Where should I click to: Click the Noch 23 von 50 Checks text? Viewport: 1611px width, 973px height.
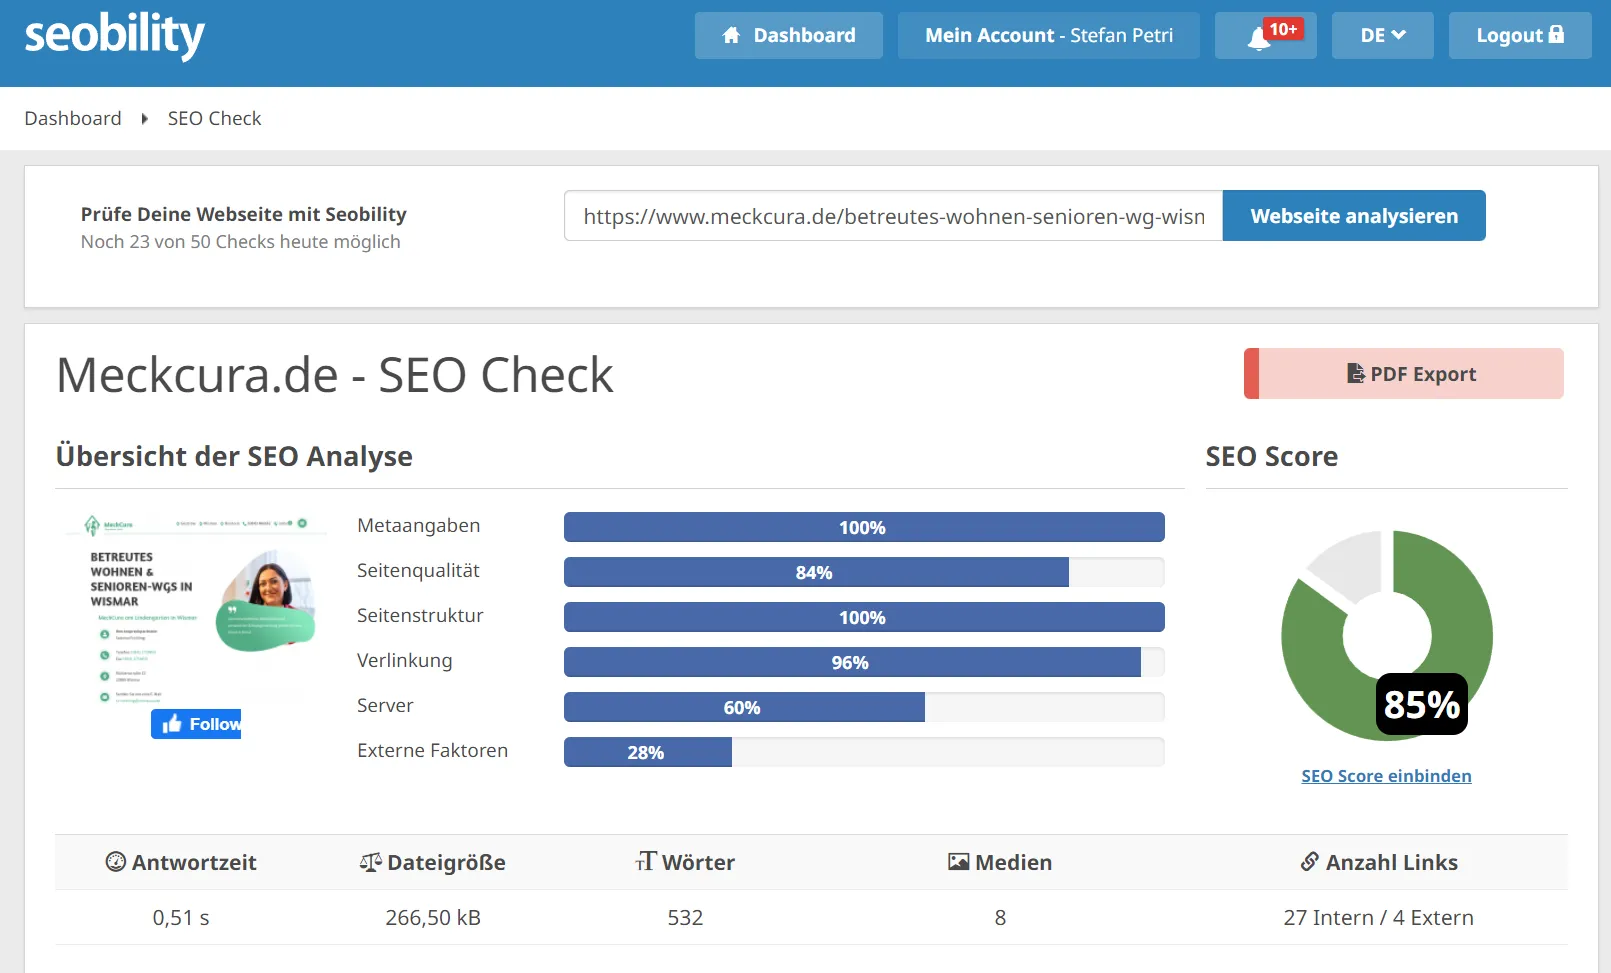(x=241, y=242)
